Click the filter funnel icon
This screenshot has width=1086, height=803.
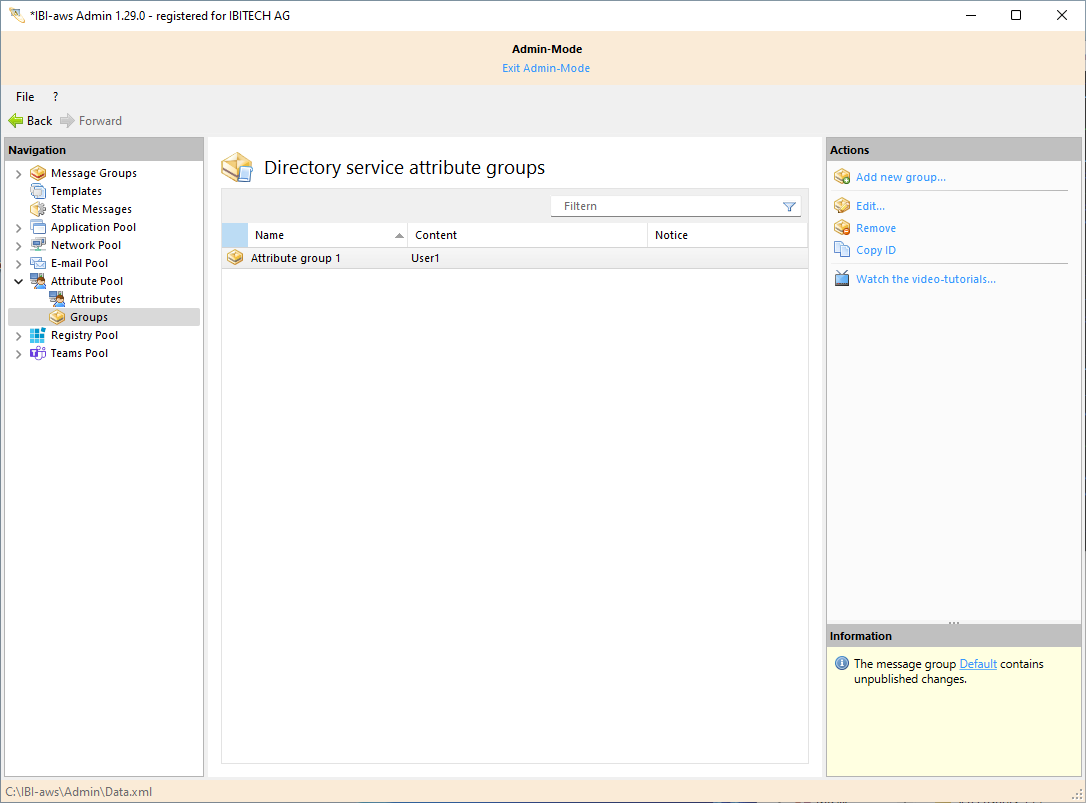click(789, 206)
